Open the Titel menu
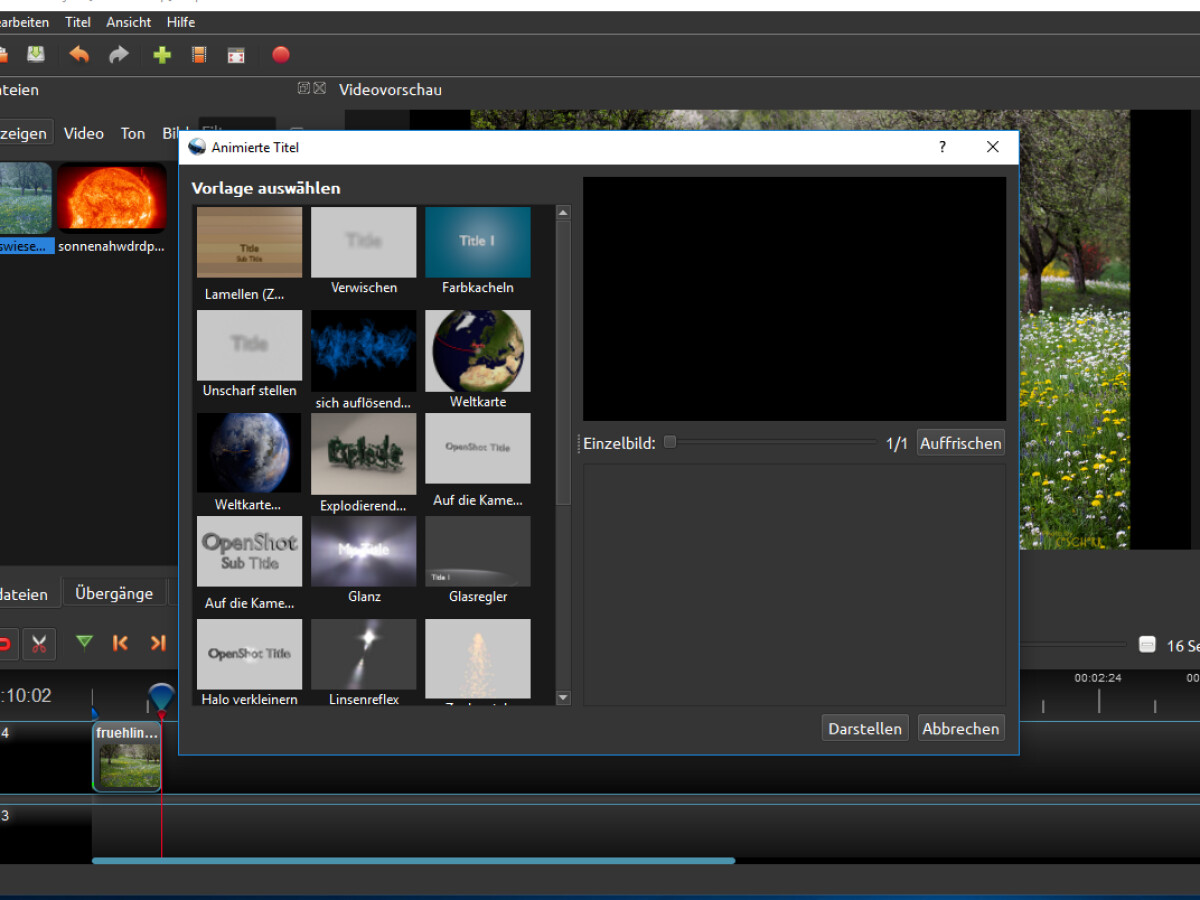This screenshot has height=900, width=1200. [77, 22]
